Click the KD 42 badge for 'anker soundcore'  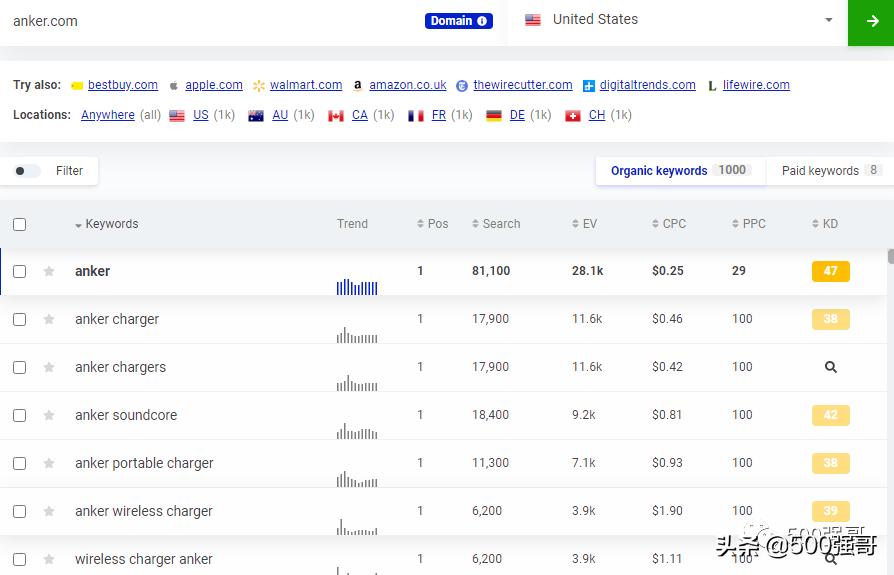click(831, 415)
